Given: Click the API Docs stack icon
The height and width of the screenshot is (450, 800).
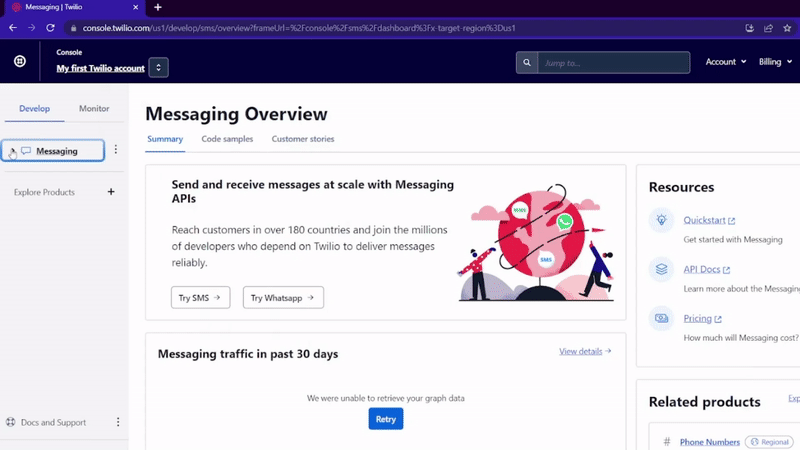Looking at the screenshot, I should (661, 269).
